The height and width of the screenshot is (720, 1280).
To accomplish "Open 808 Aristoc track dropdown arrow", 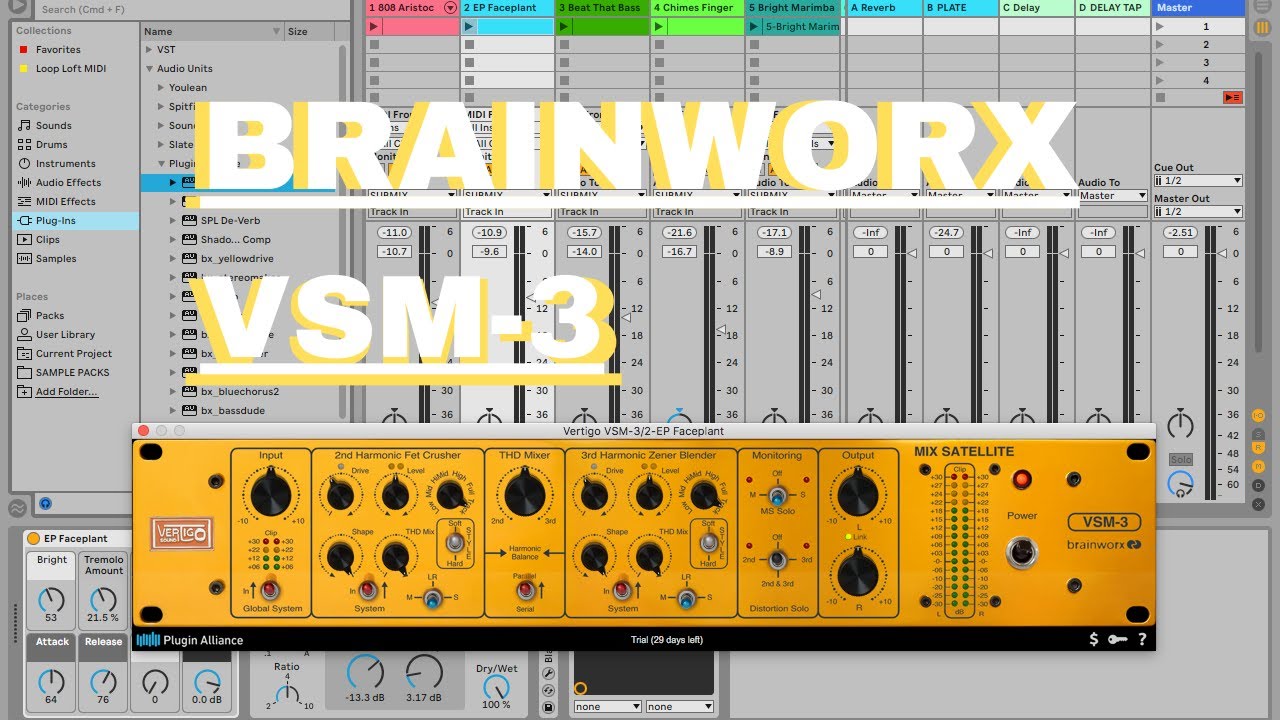I will coord(450,8).
